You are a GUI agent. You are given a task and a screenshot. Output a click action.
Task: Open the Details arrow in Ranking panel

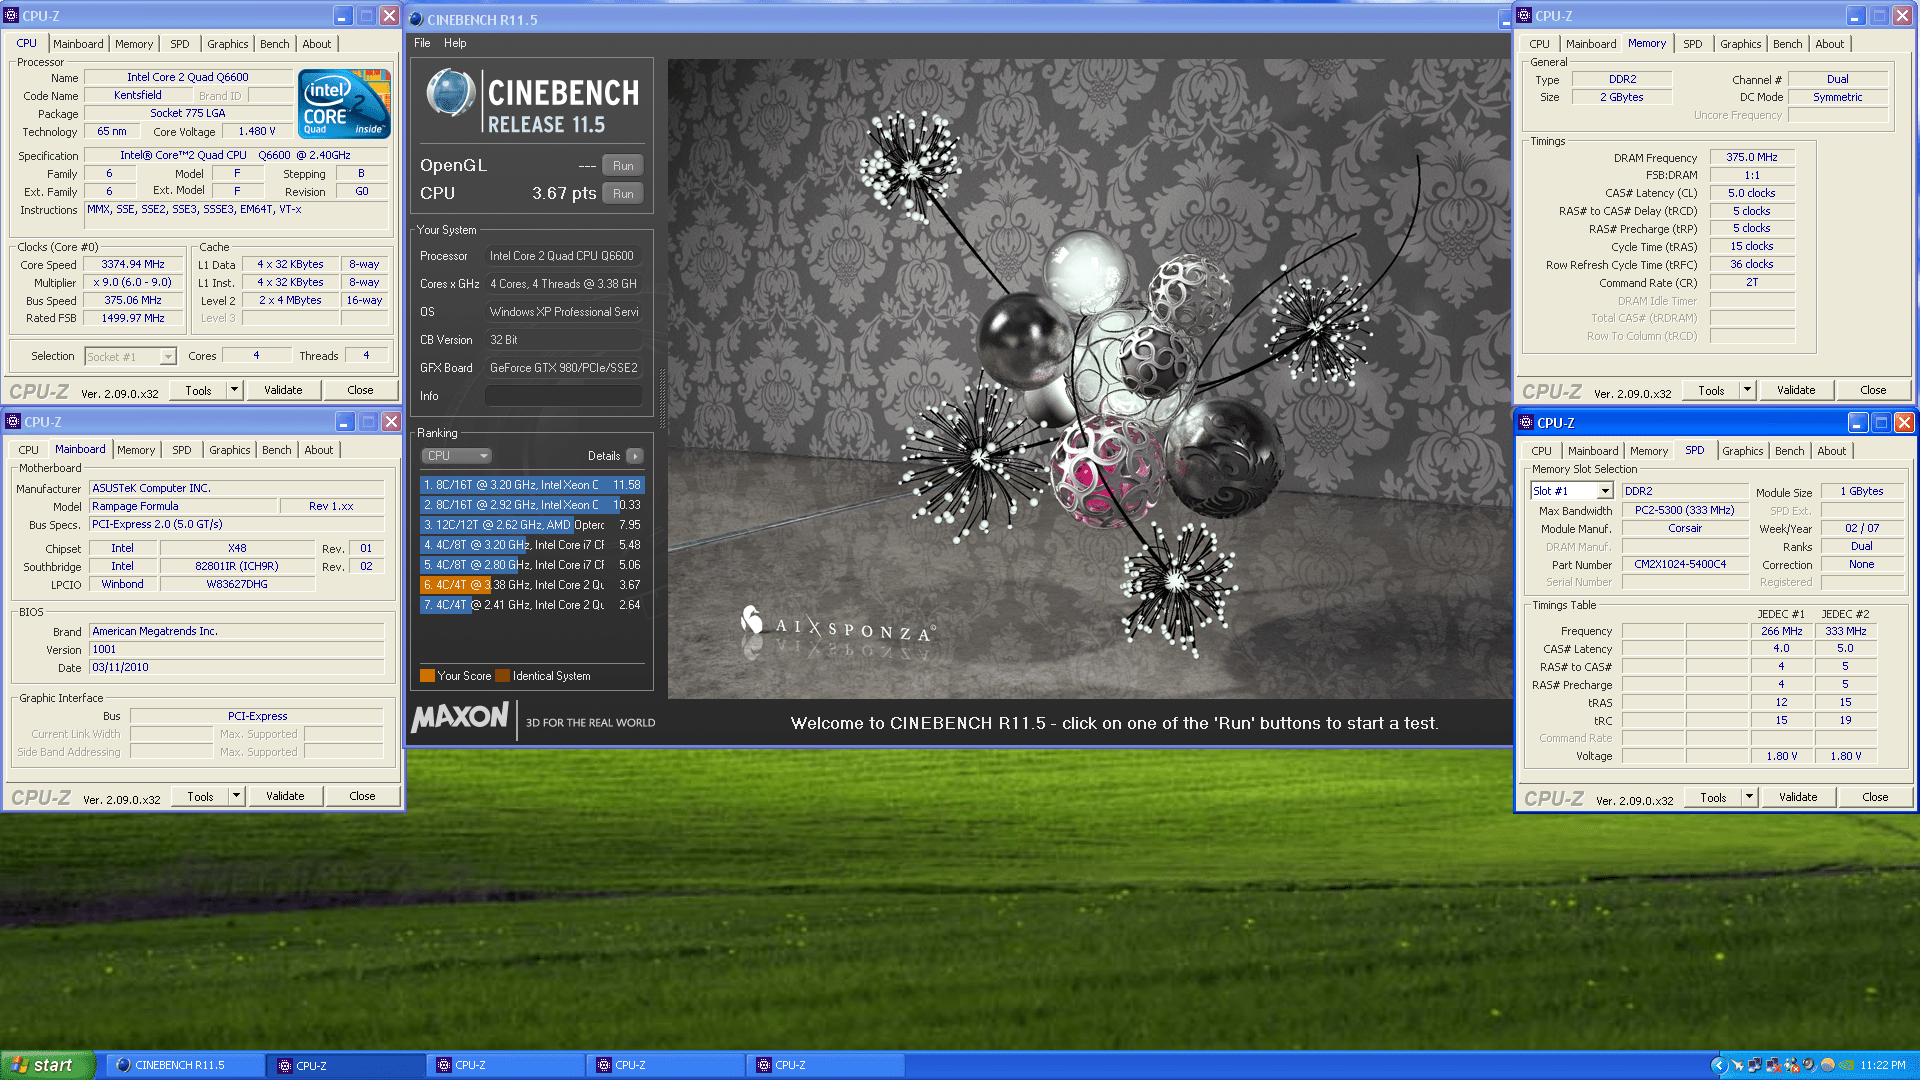tap(634, 456)
